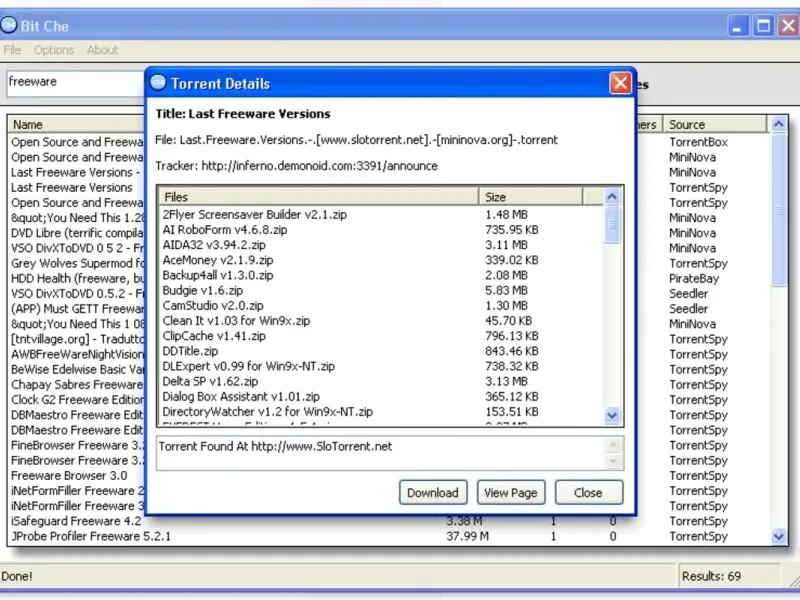The image size is (800, 600).
Task: Select 2Flyer Screensaver Builder v2.1.zip
Action: pos(255,215)
